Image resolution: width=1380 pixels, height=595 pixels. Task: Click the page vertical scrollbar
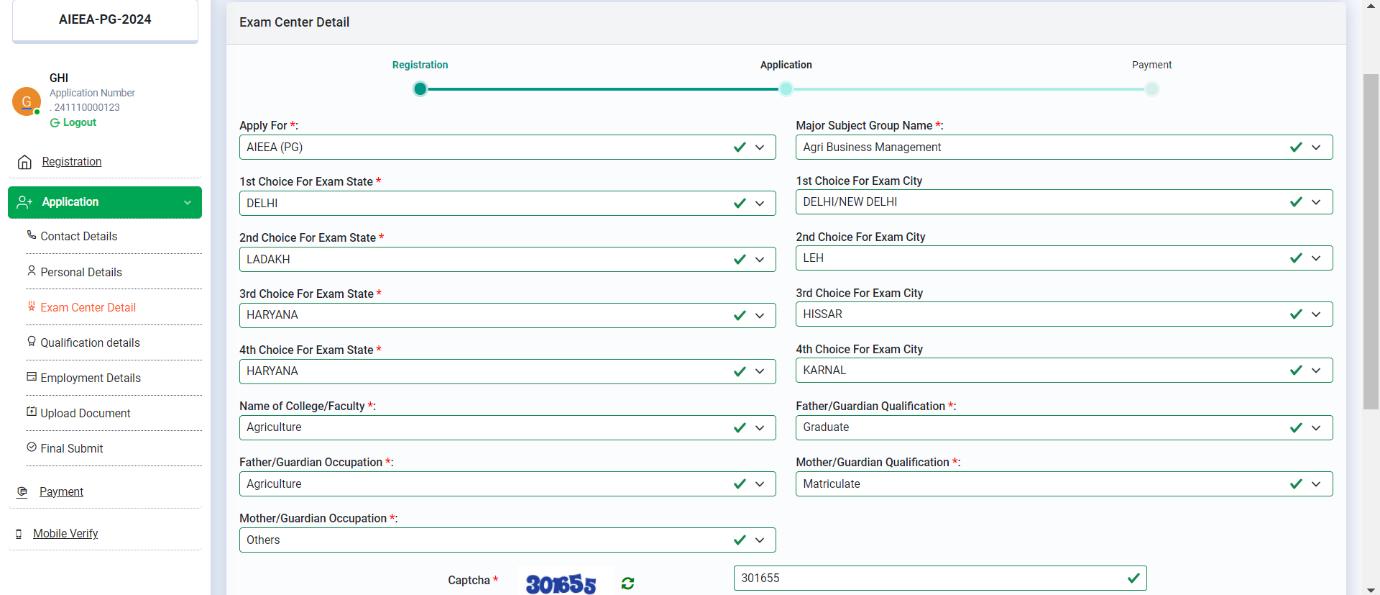(x=1371, y=240)
